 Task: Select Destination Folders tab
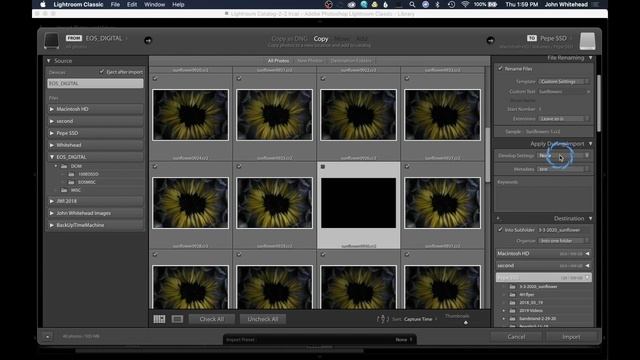(x=351, y=61)
